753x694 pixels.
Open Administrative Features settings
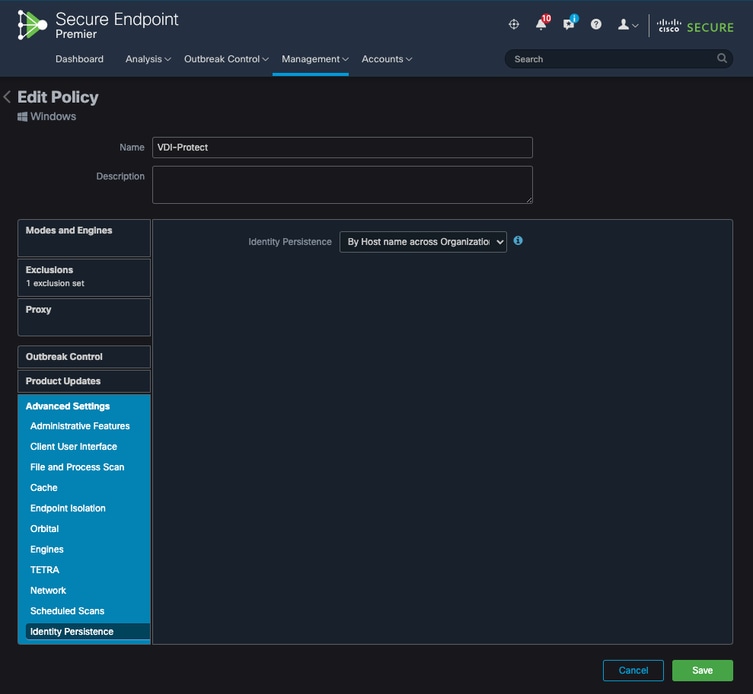(80, 426)
